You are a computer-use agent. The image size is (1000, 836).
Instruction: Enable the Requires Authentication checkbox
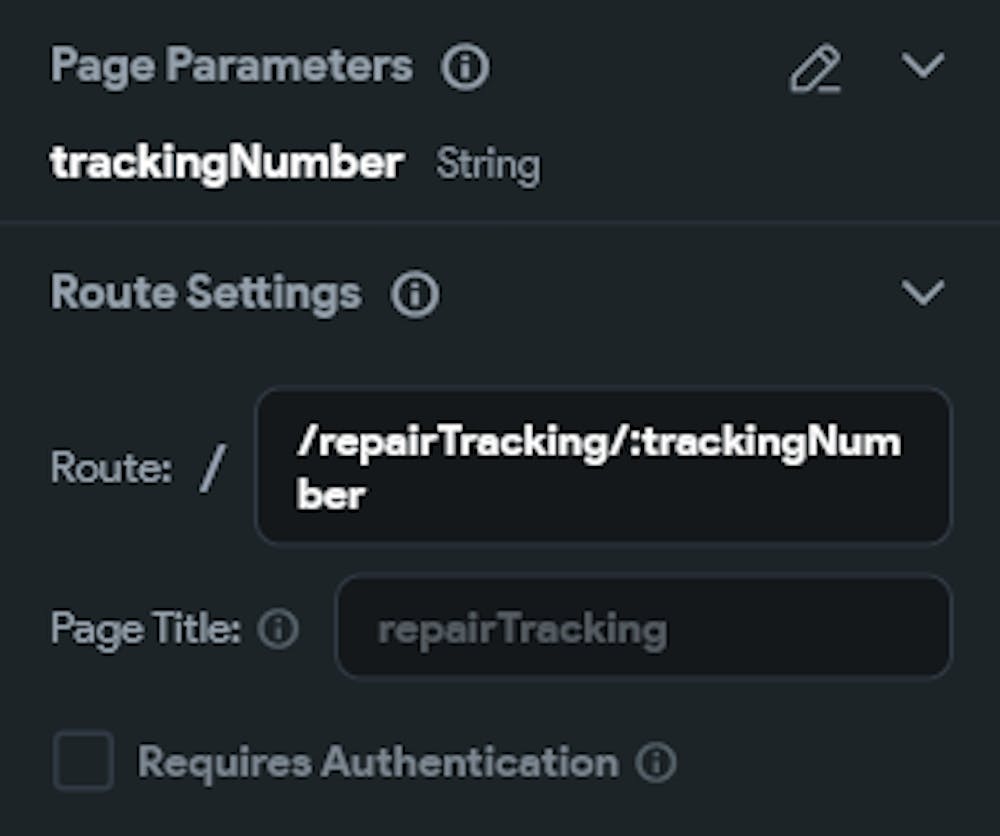point(83,762)
